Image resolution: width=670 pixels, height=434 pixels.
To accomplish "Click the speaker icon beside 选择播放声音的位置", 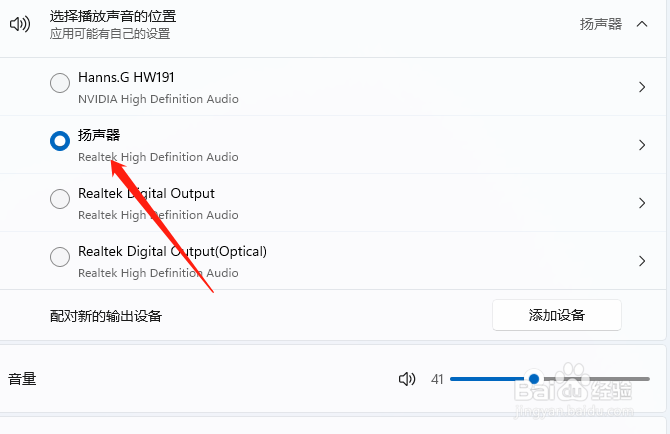I will 20,24.
